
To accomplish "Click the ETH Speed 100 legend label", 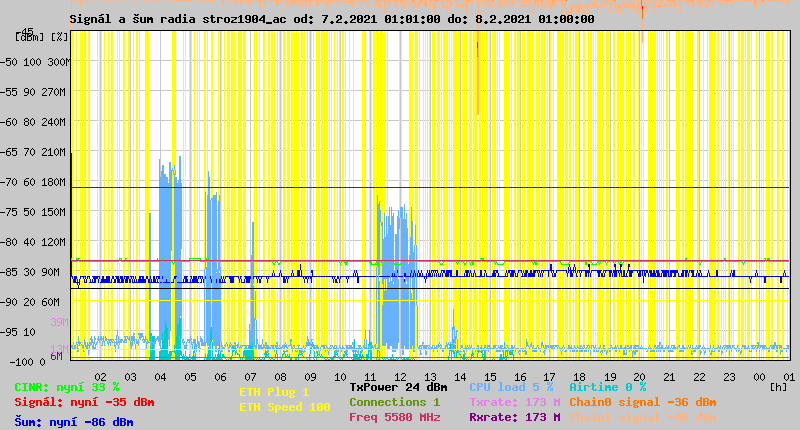I will [x=284, y=407].
